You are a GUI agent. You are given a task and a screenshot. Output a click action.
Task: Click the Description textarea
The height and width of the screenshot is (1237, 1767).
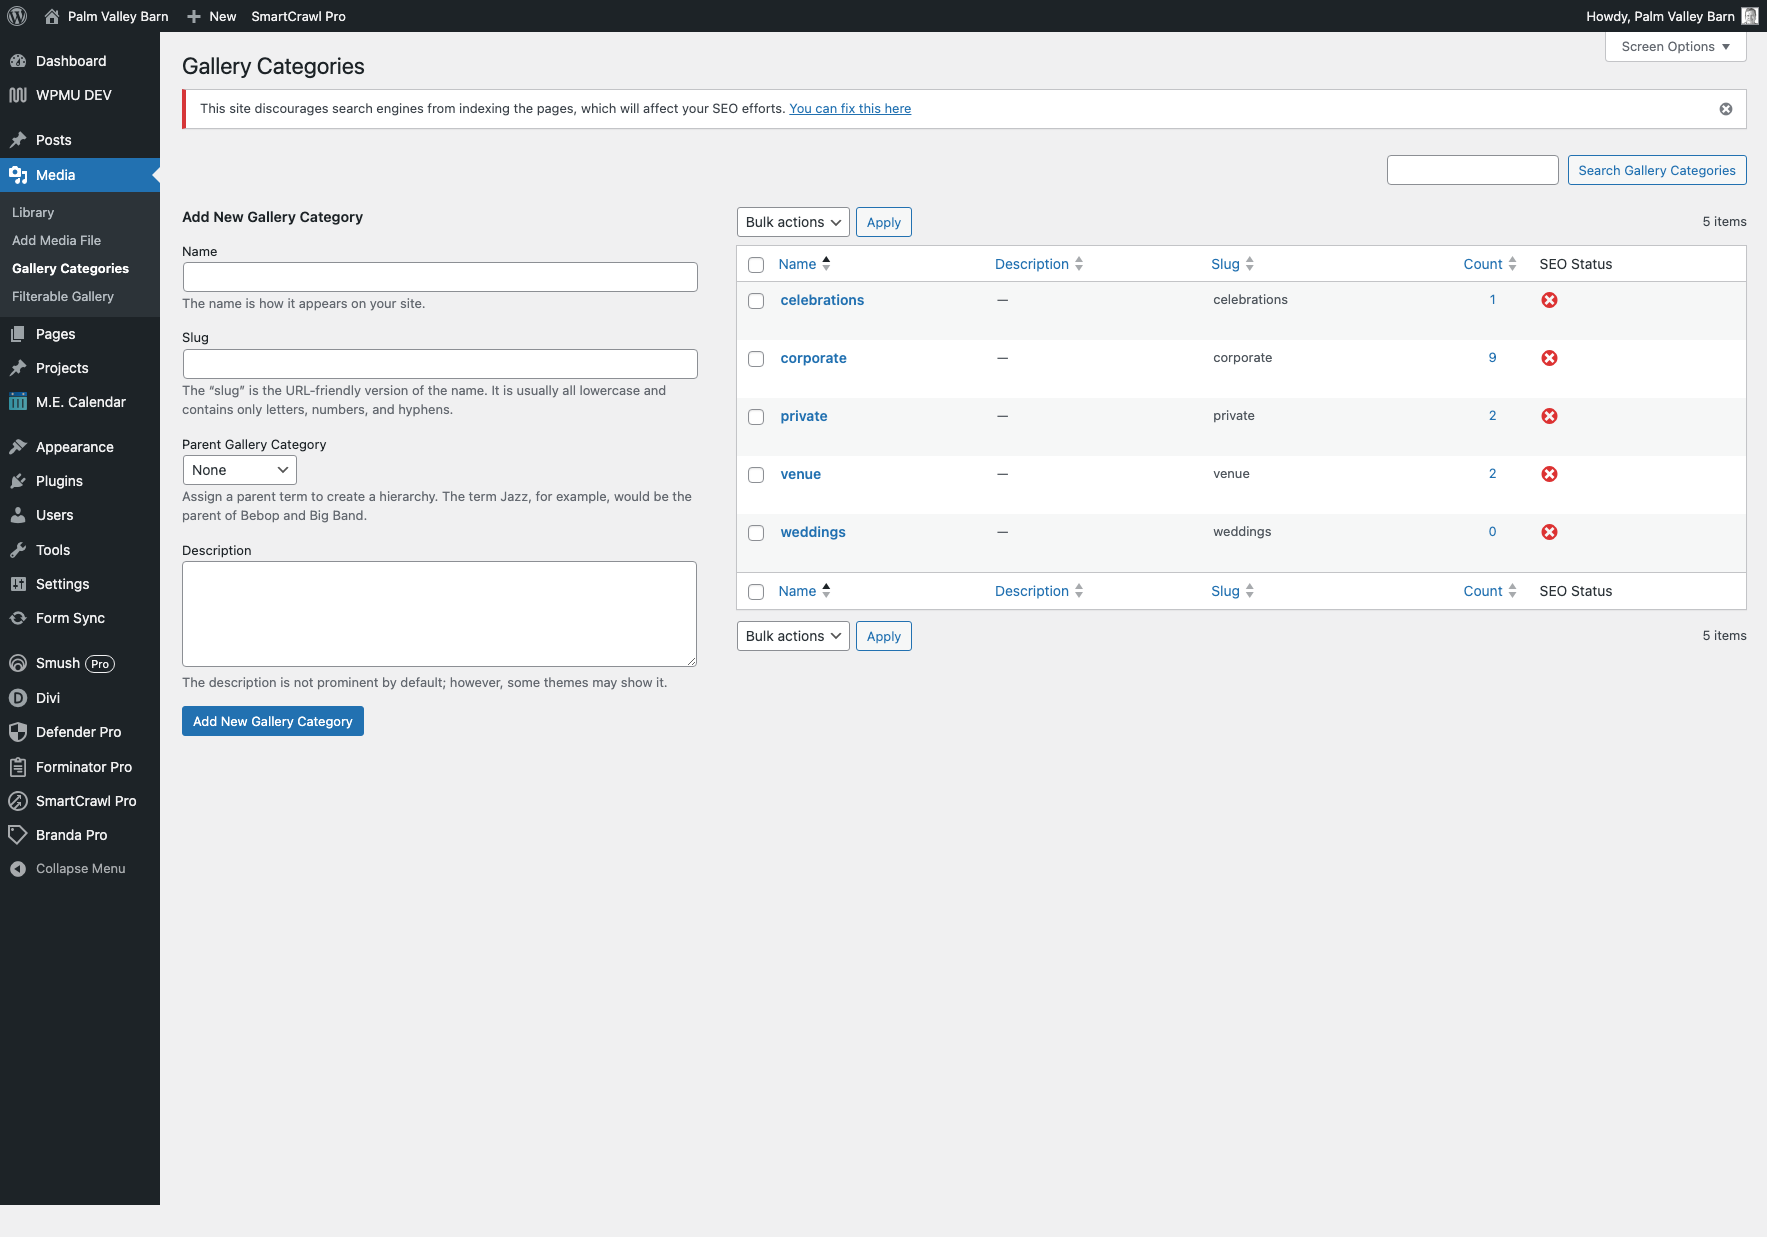pyautogui.click(x=440, y=614)
